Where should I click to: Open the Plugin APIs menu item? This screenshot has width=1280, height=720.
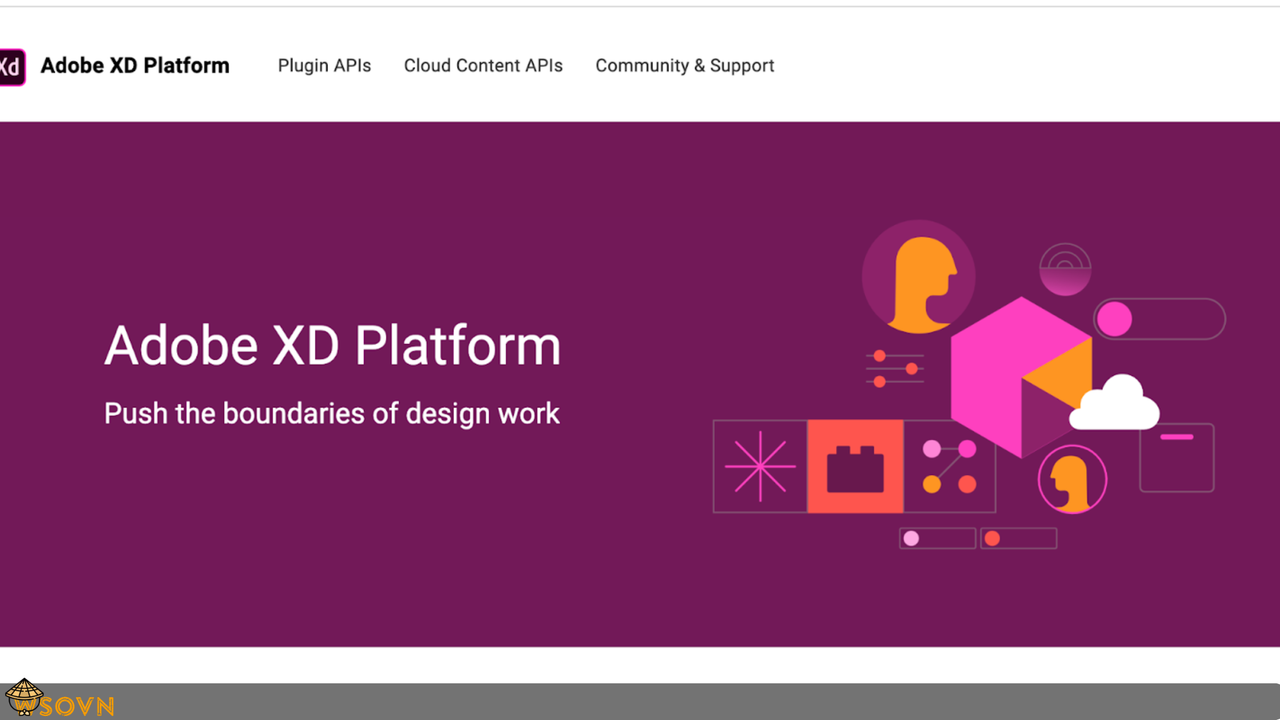pyautogui.click(x=324, y=66)
